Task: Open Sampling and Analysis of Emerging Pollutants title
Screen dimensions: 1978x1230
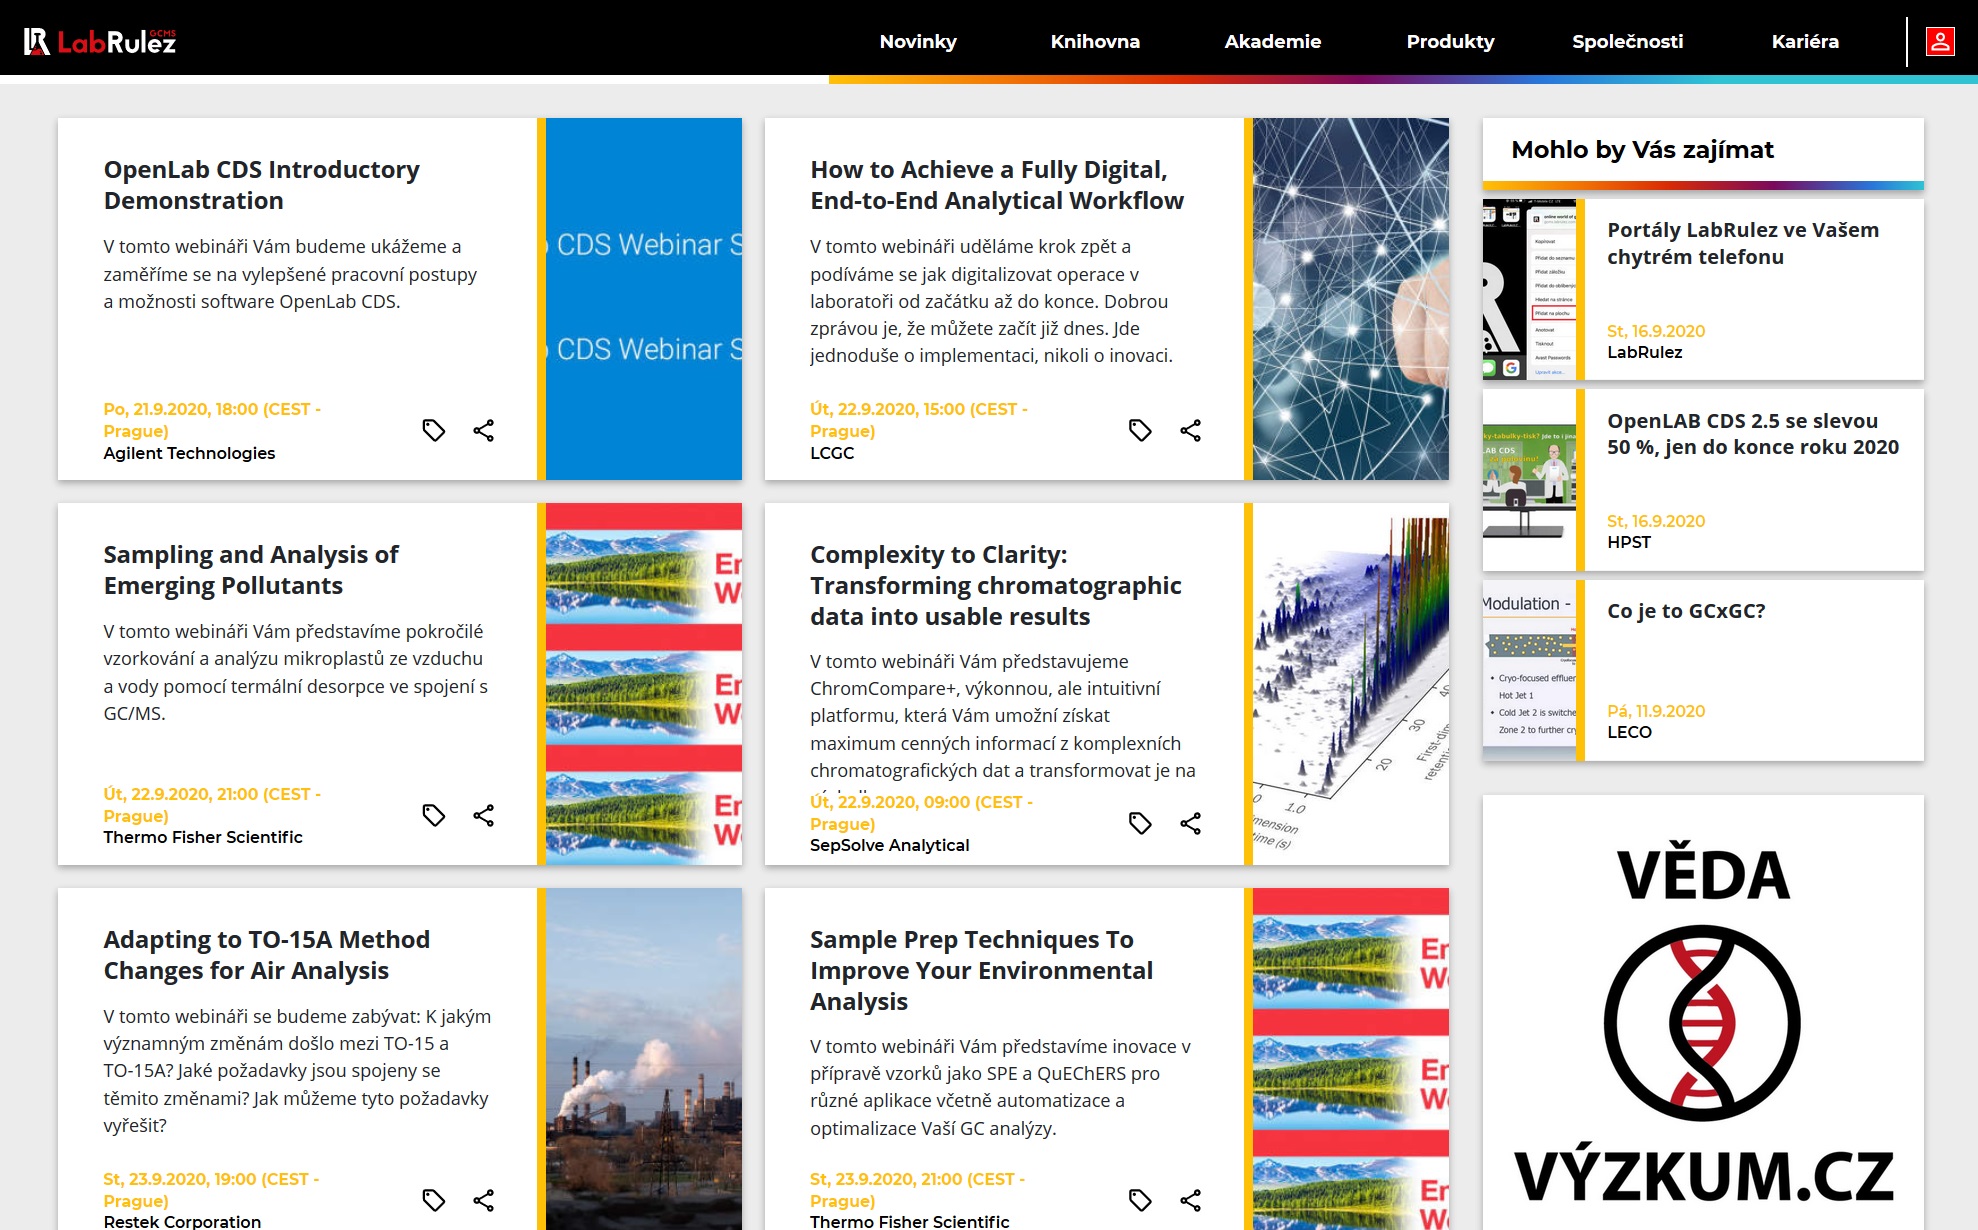Action: pyautogui.click(x=251, y=570)
